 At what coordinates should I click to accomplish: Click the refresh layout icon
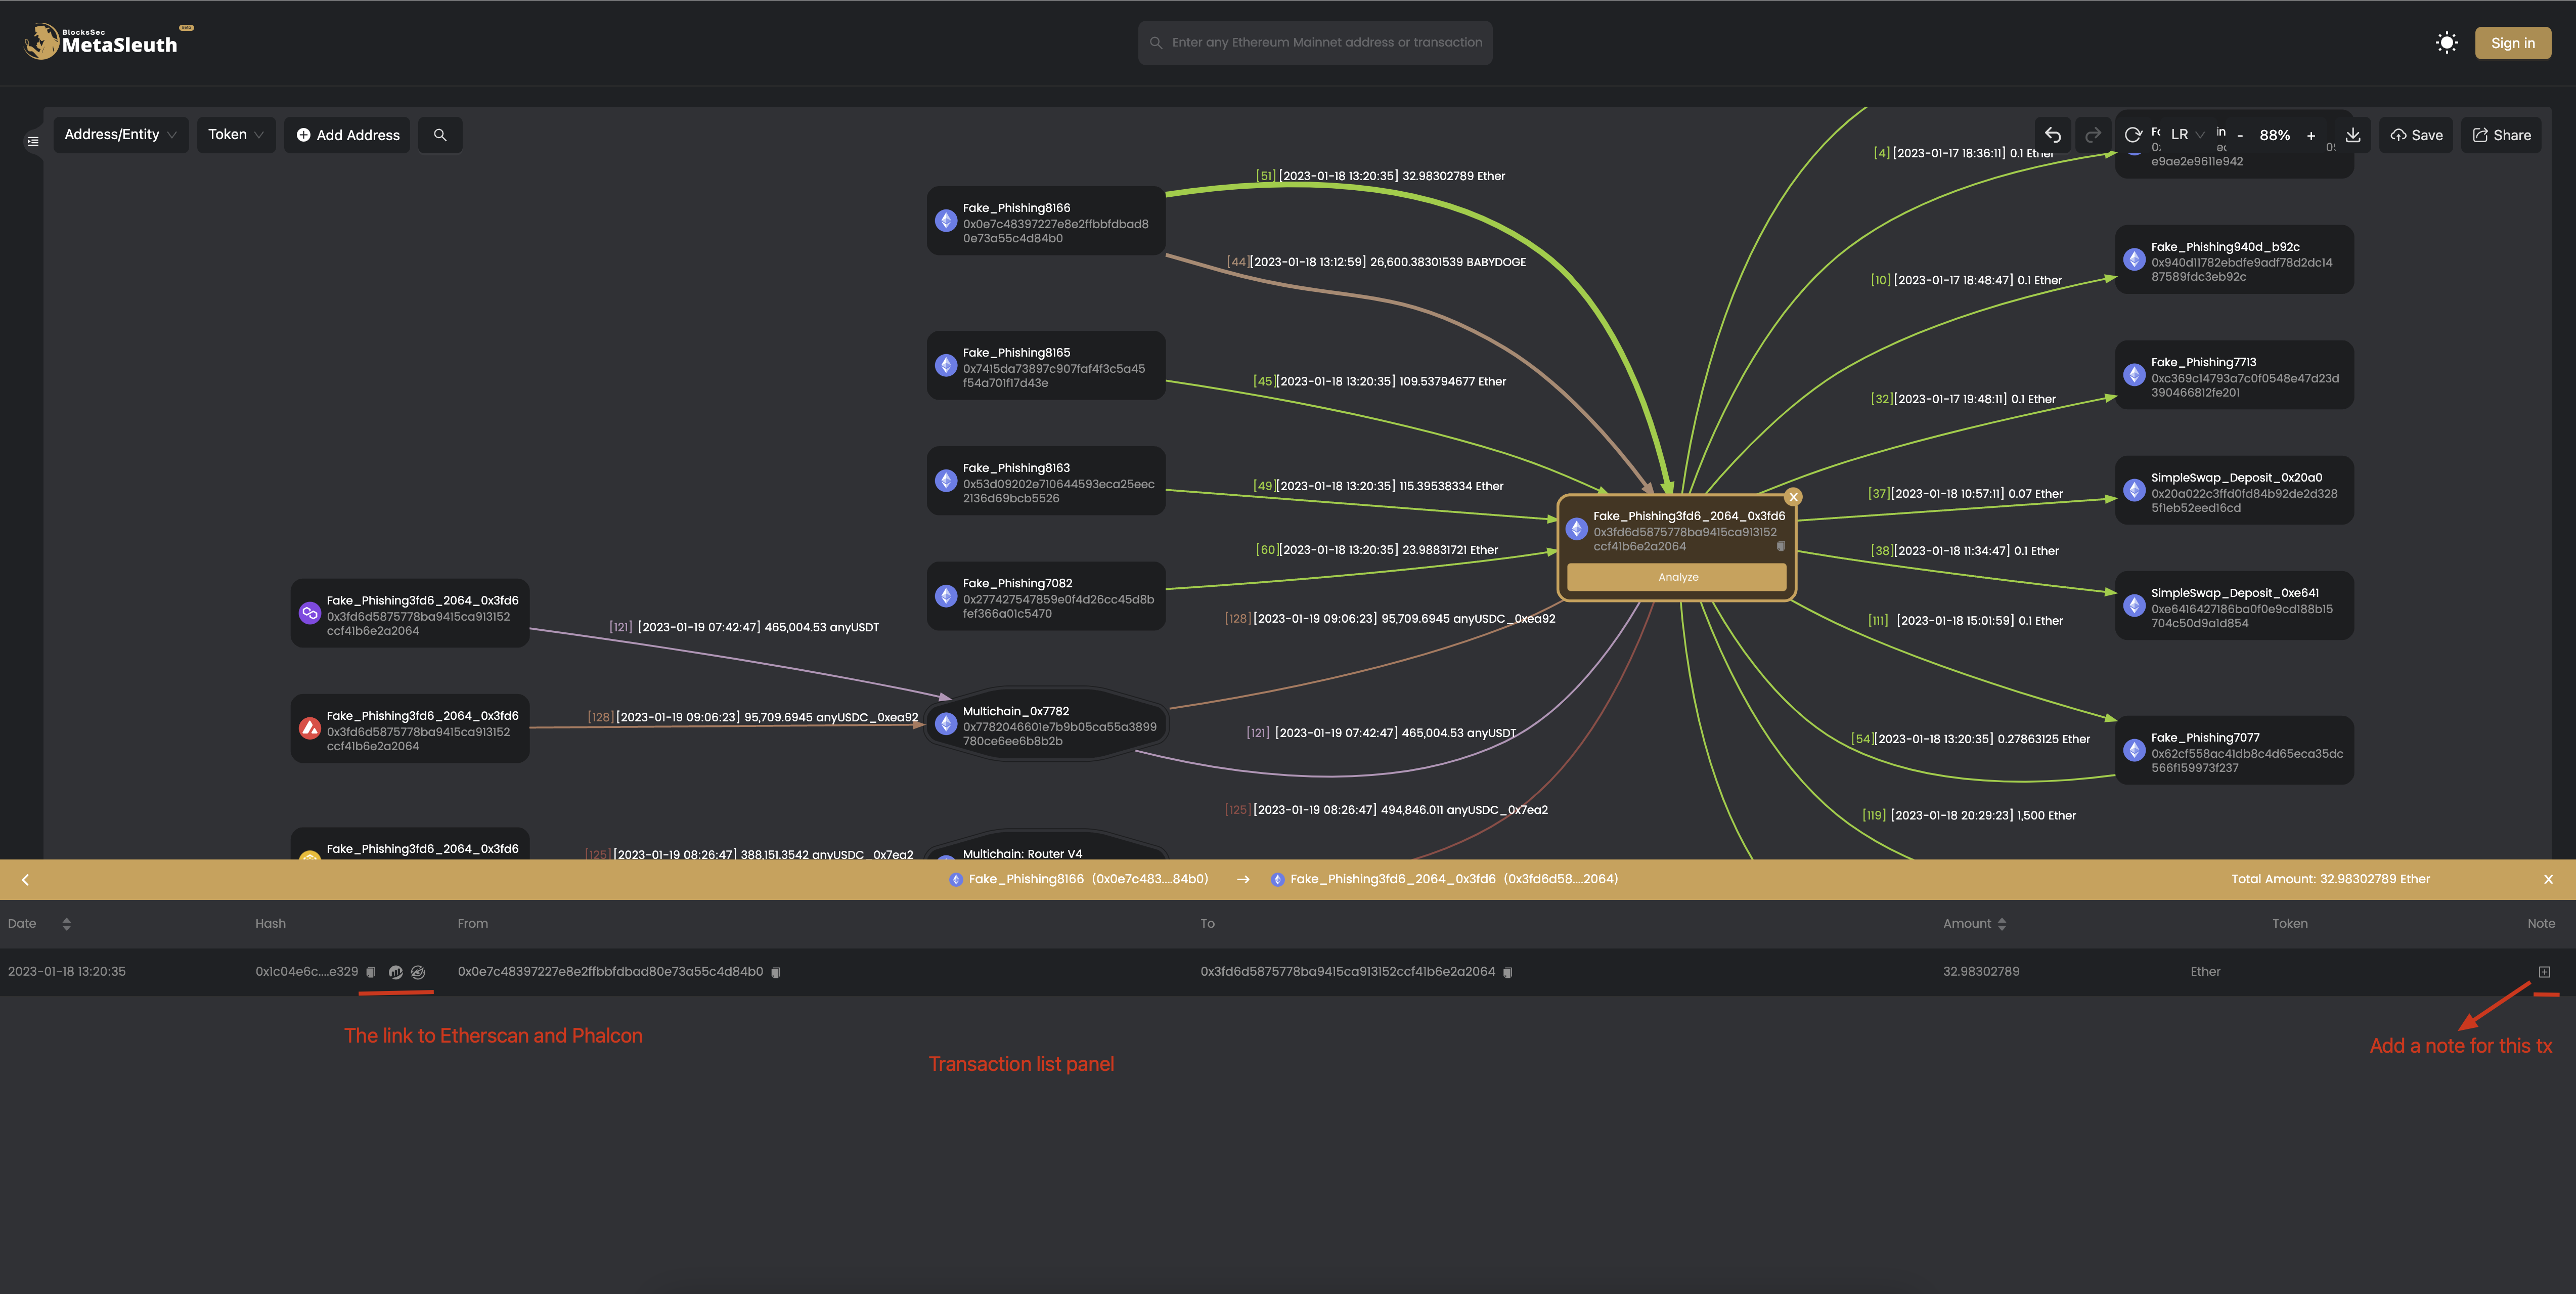(x=2132, y=135)
